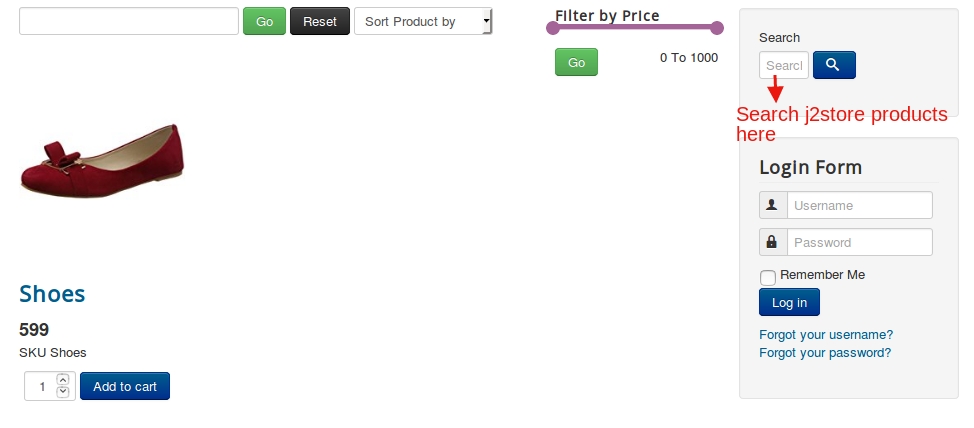Click the right handle of the price slider
The width and height of the screenshot is (974, 428).
(717, 27)
